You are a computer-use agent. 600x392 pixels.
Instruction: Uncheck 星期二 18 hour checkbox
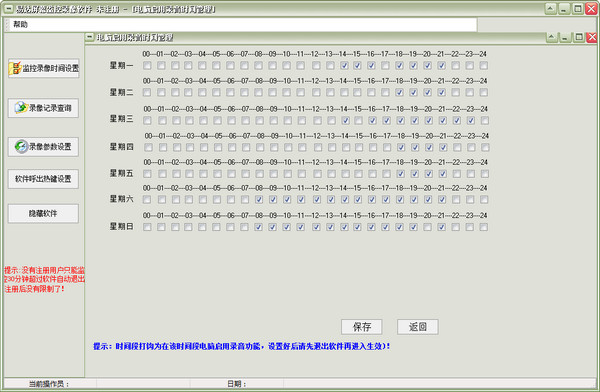[x=399, y=92]
